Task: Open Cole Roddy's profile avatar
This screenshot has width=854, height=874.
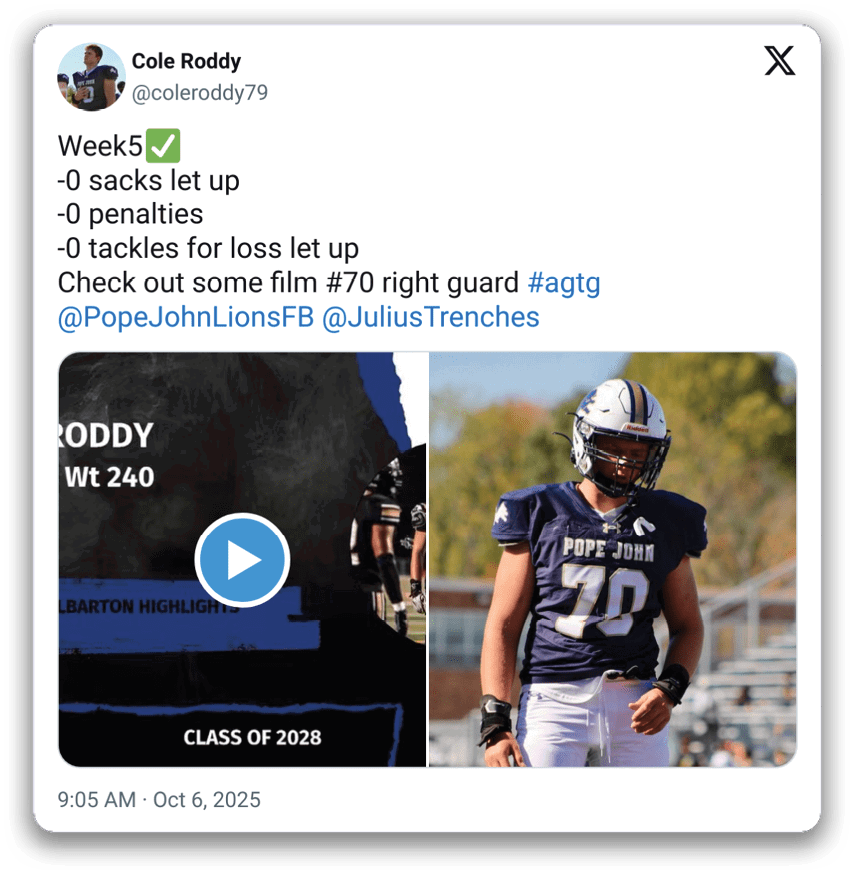Action: click(91, 77)
